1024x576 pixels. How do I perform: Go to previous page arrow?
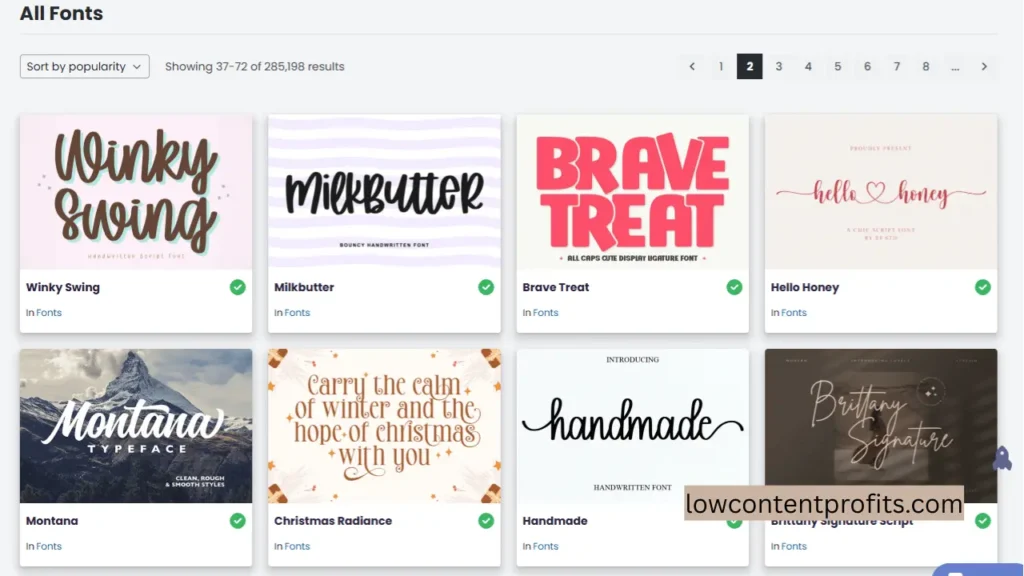click(x=692, y=67)
